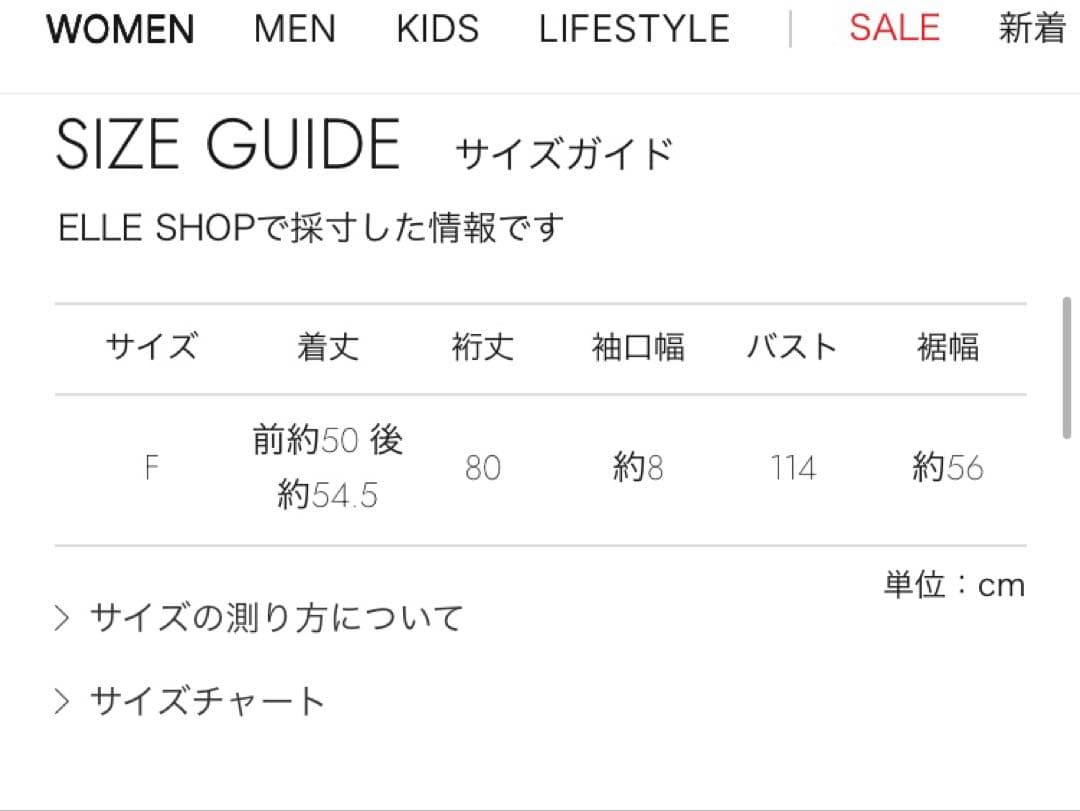Open the 新着 new arrivals tab
Viewport: 1080px width, 811px height.
[1032, 29]
